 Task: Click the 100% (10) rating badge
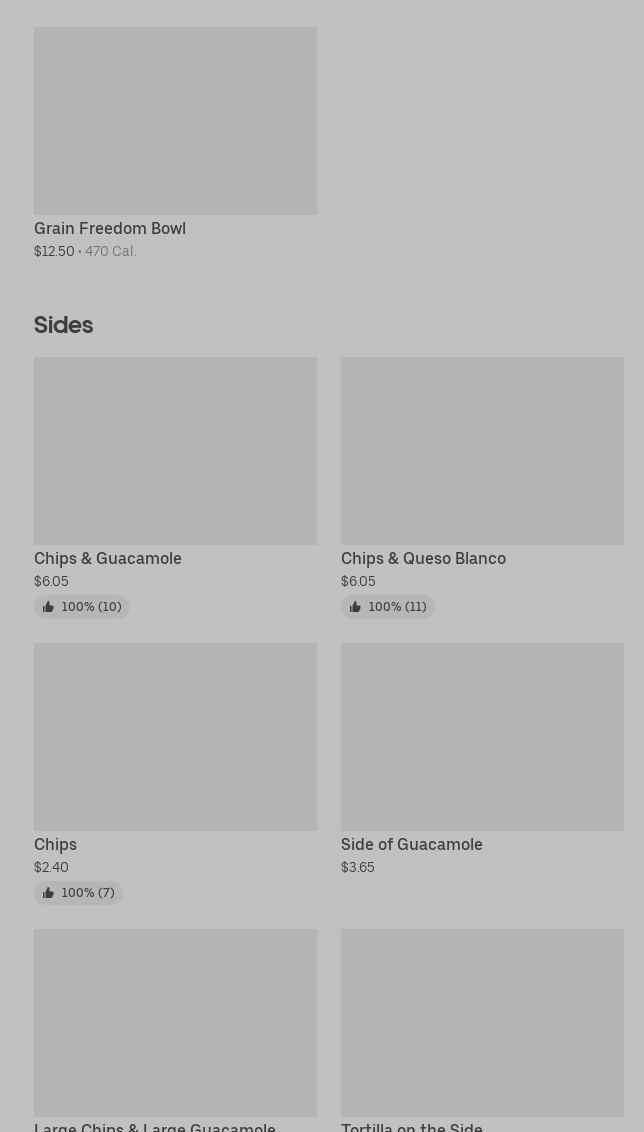(x=82, y=607)
